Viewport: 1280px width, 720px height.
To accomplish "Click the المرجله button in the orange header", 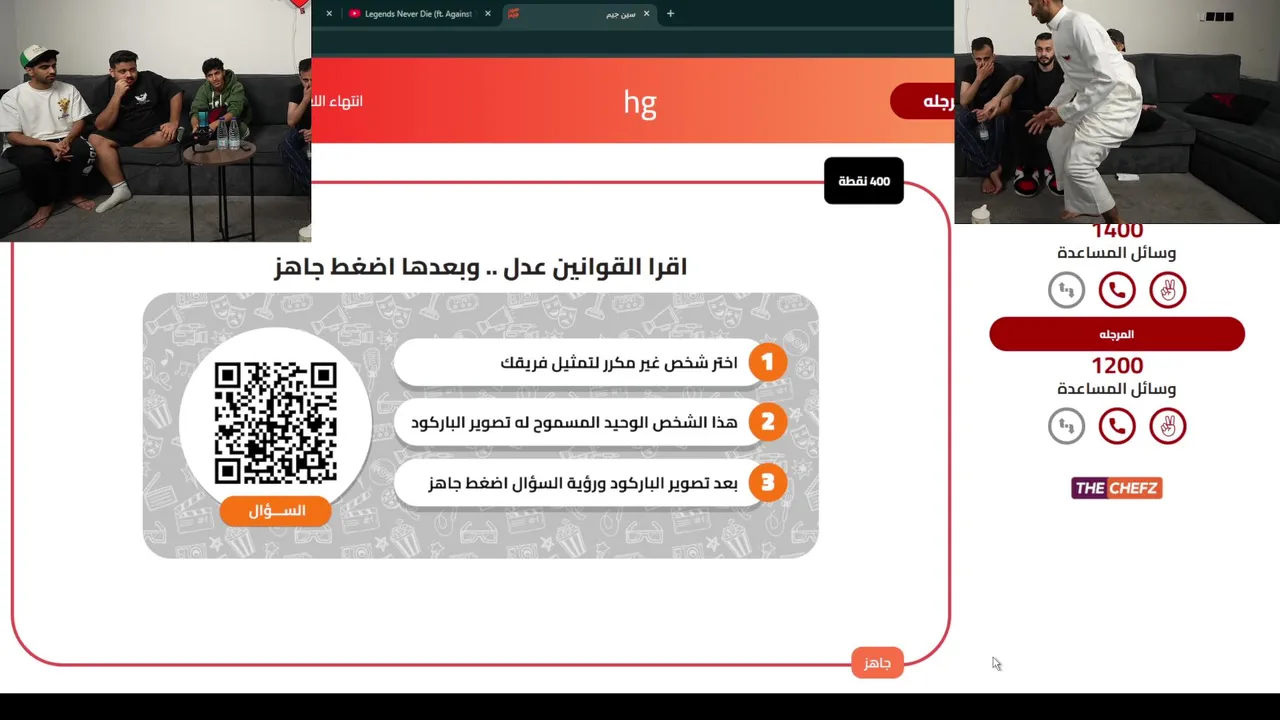I will coord(922,102).
